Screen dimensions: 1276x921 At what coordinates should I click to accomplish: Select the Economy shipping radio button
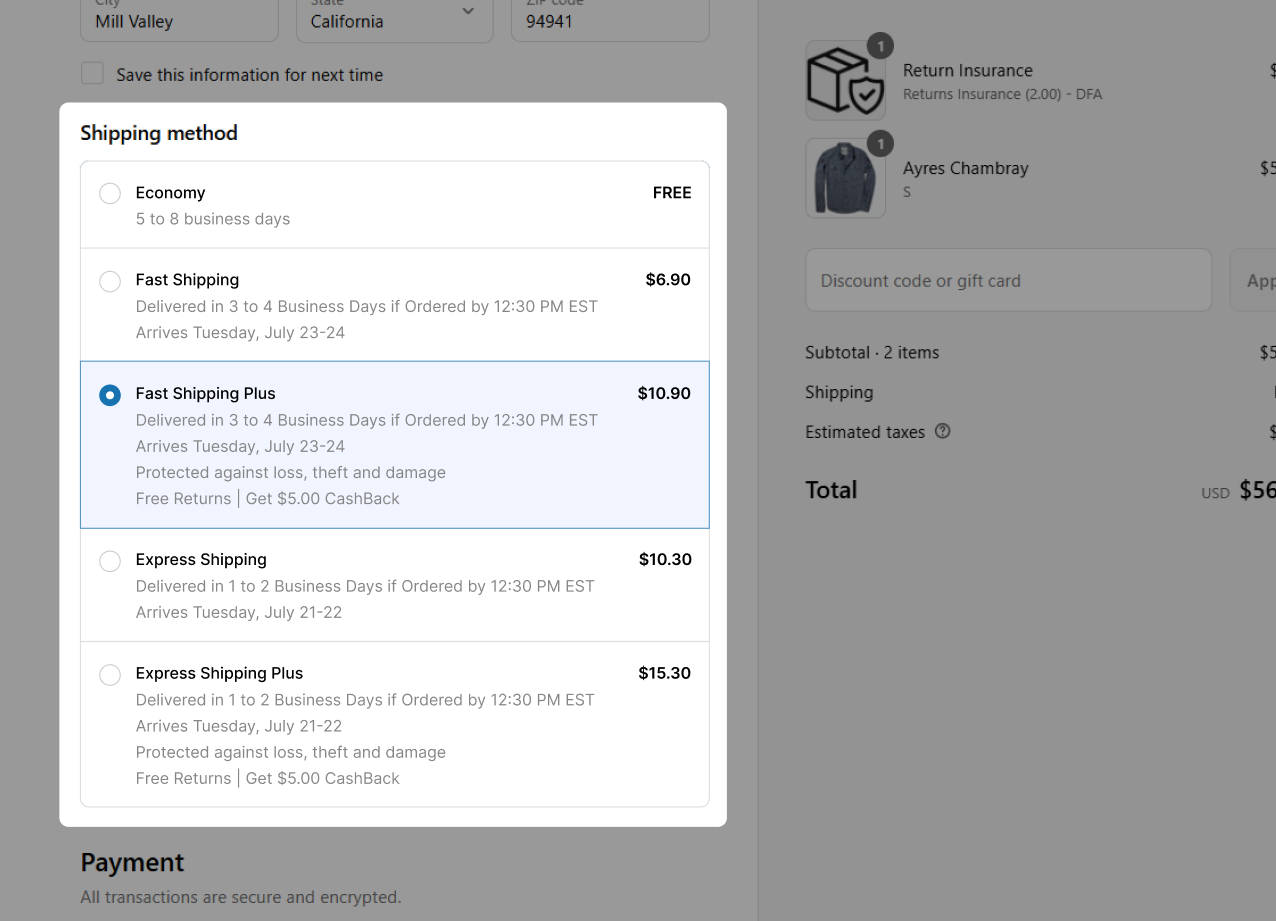click(110, 194)
